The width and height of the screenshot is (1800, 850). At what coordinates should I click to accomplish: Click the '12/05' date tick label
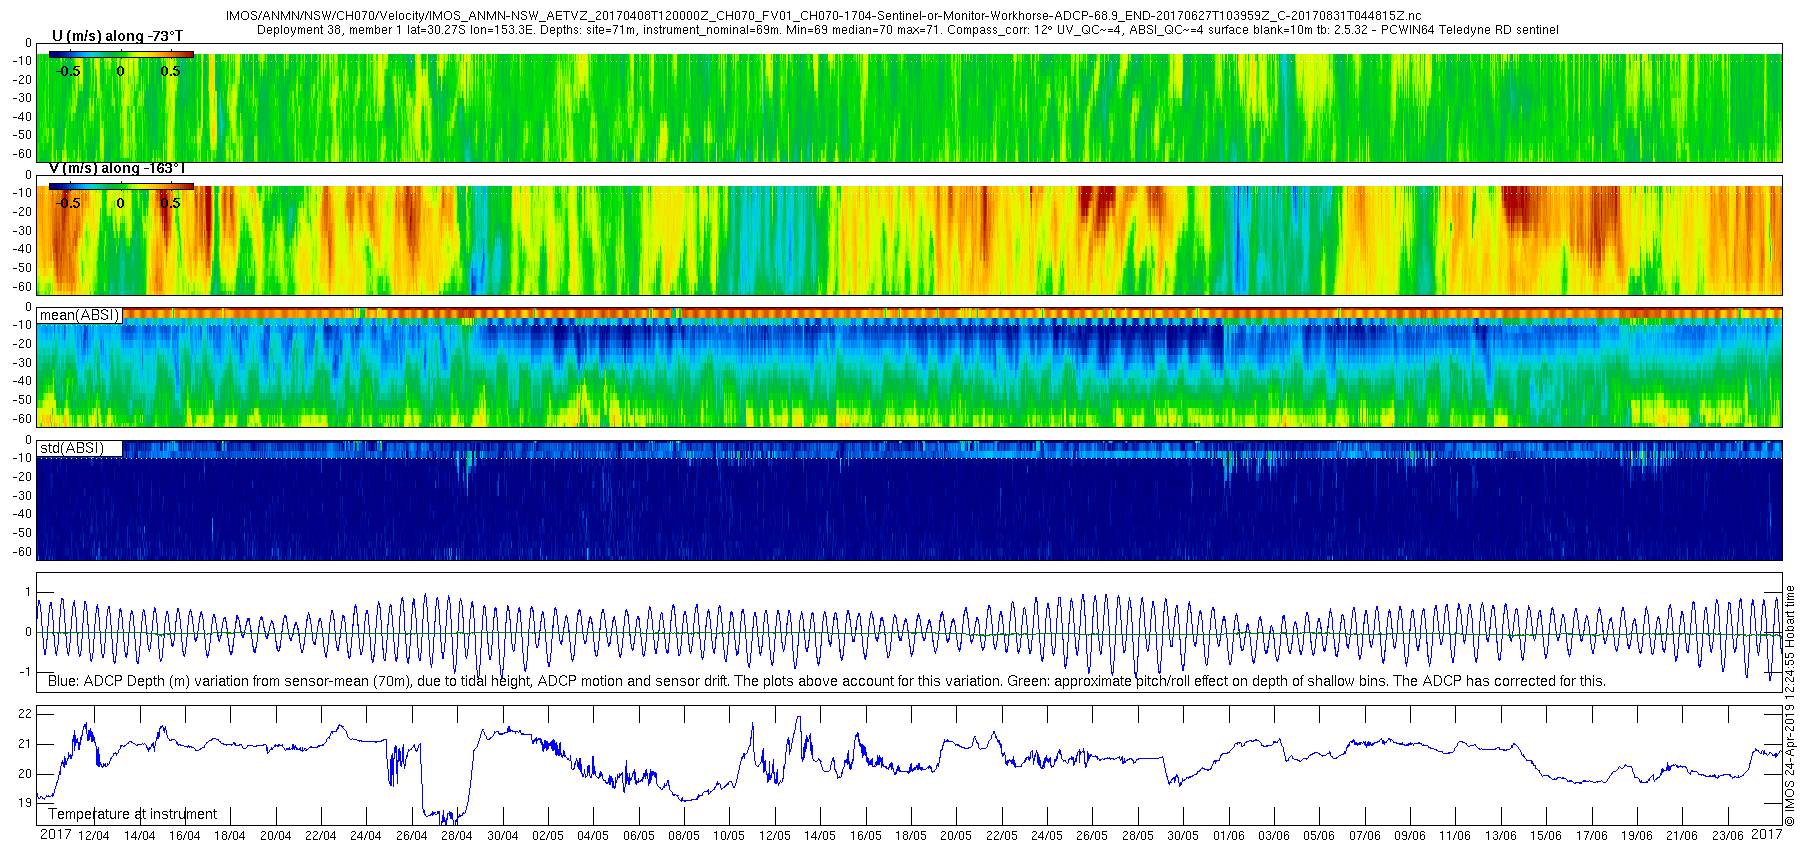tap(775, 836)
